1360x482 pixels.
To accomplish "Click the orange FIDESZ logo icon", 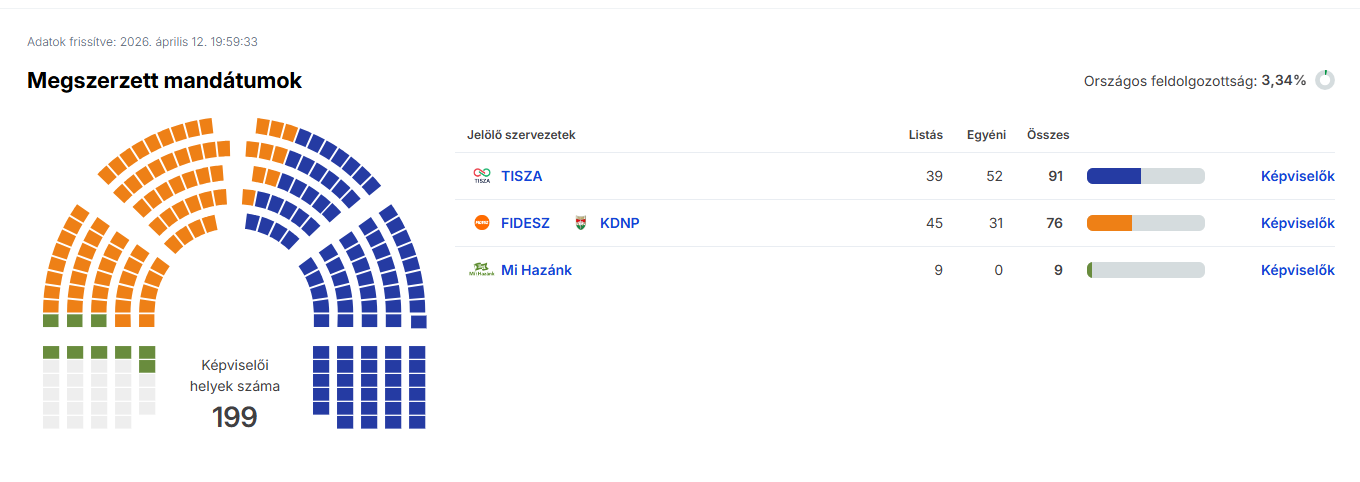I will pyautogui.click(x=482, y=223).
